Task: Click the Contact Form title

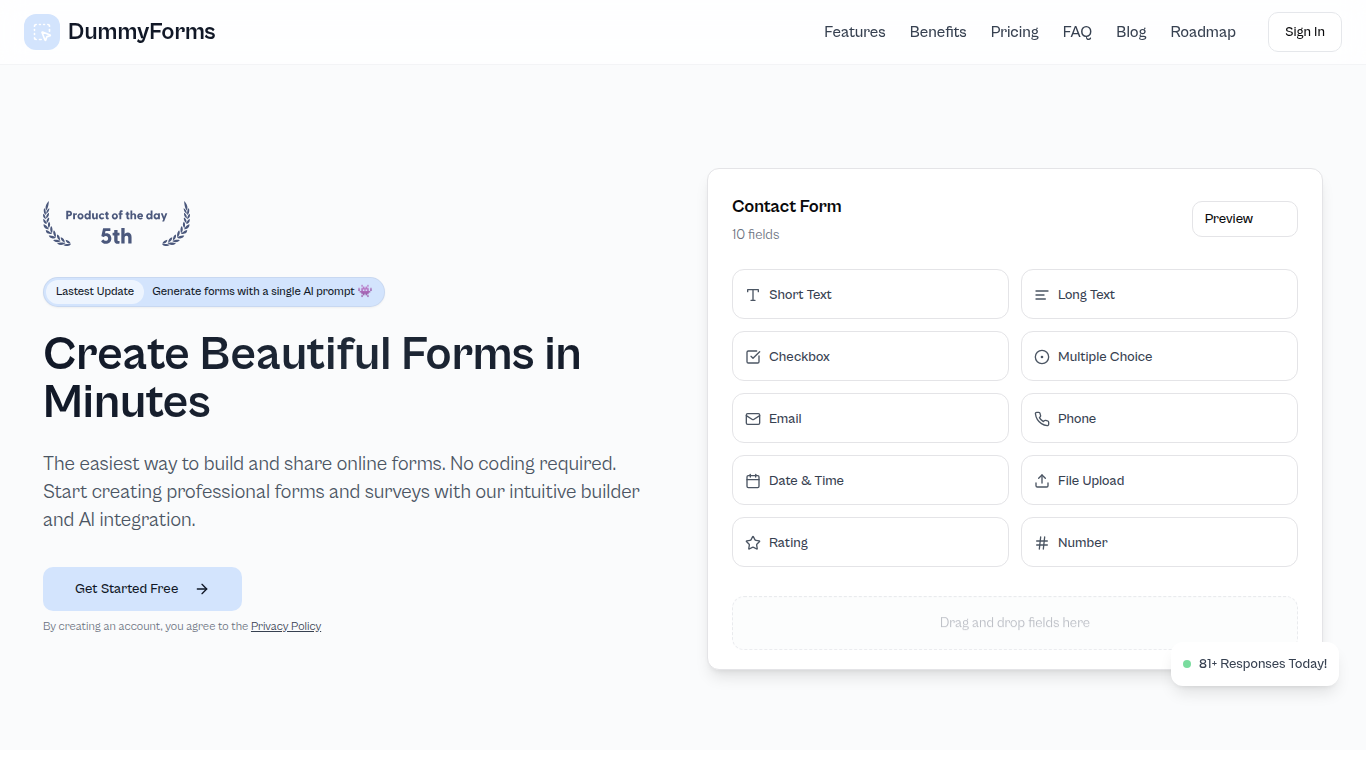Action: [x=787, y=207]
